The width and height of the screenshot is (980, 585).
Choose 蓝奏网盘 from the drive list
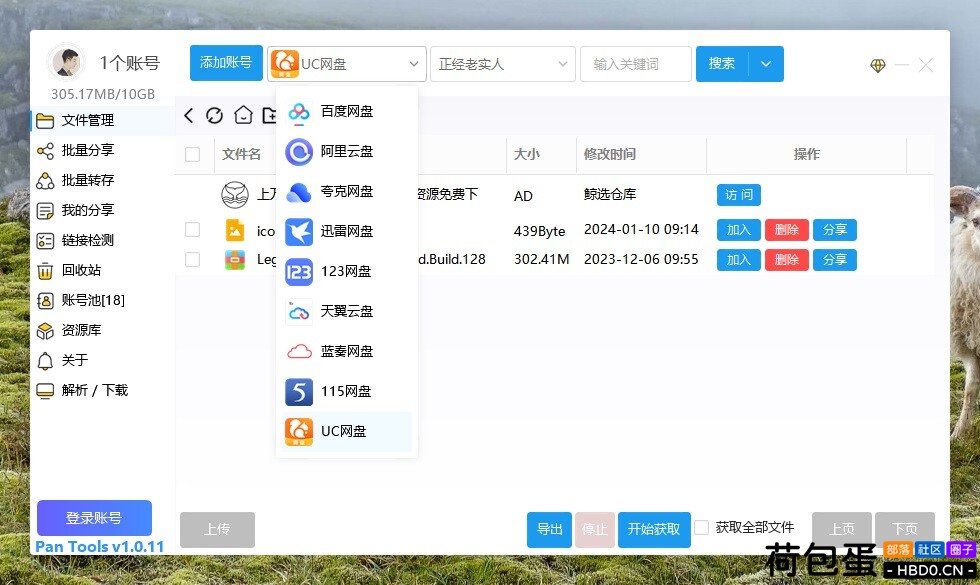pos(347,352)
